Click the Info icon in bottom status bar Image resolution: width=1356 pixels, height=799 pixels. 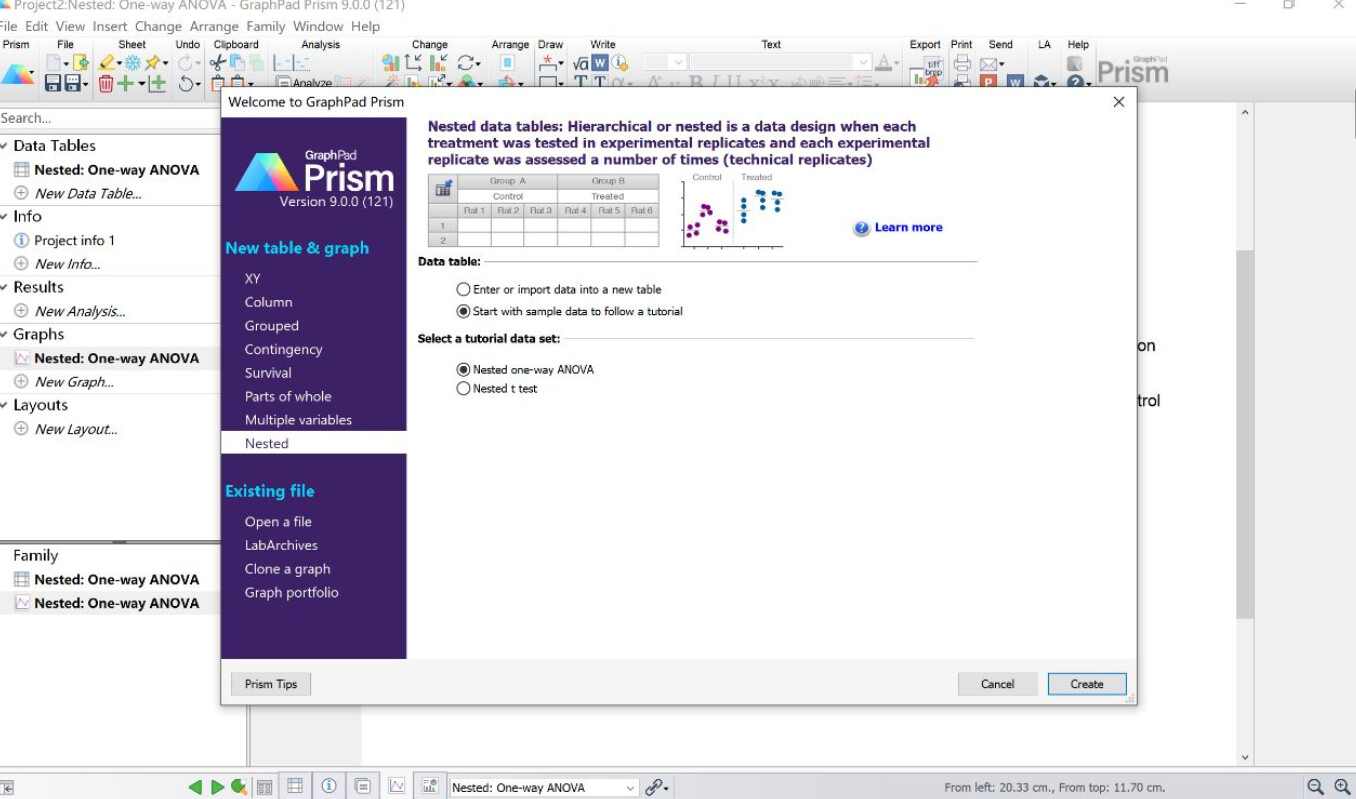click(x=330, y=786)
